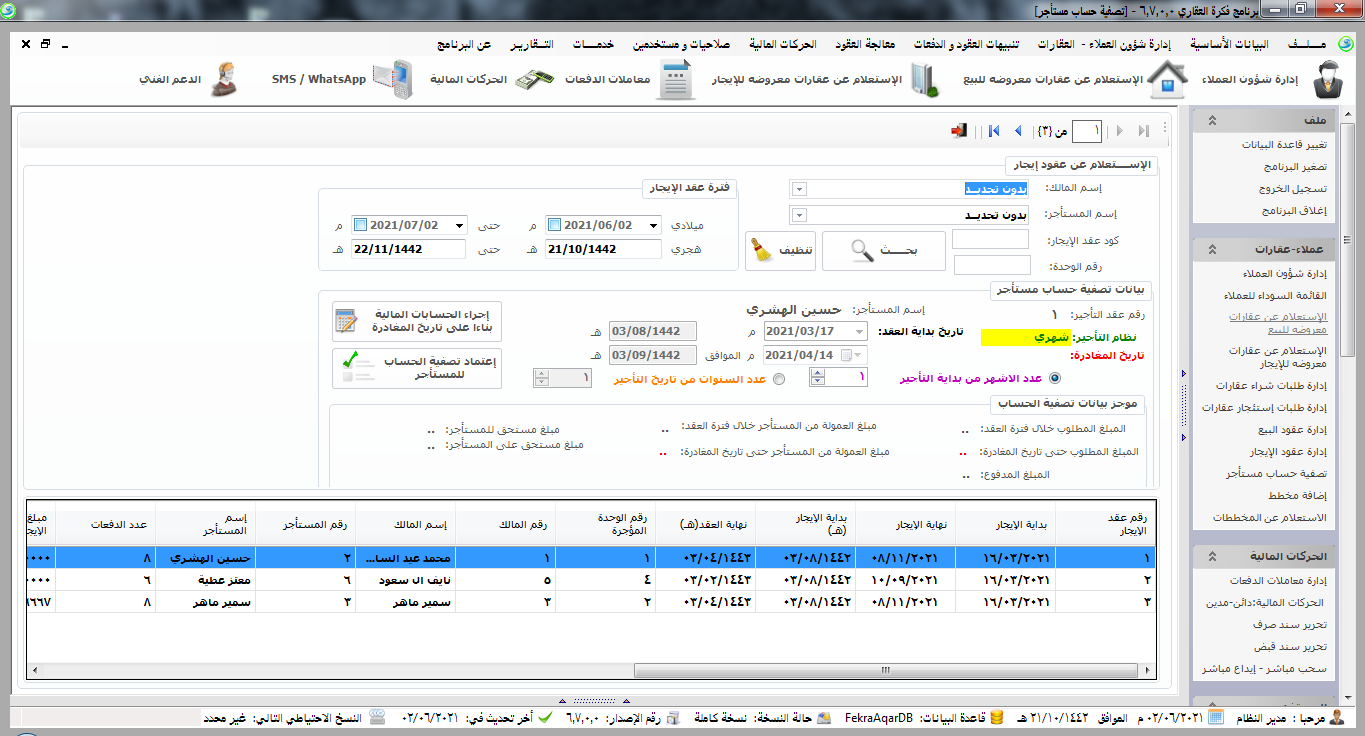1365x736 pixels.
Task: Expand the إسم المالك dropdown
Action: [x=798, y=189]
